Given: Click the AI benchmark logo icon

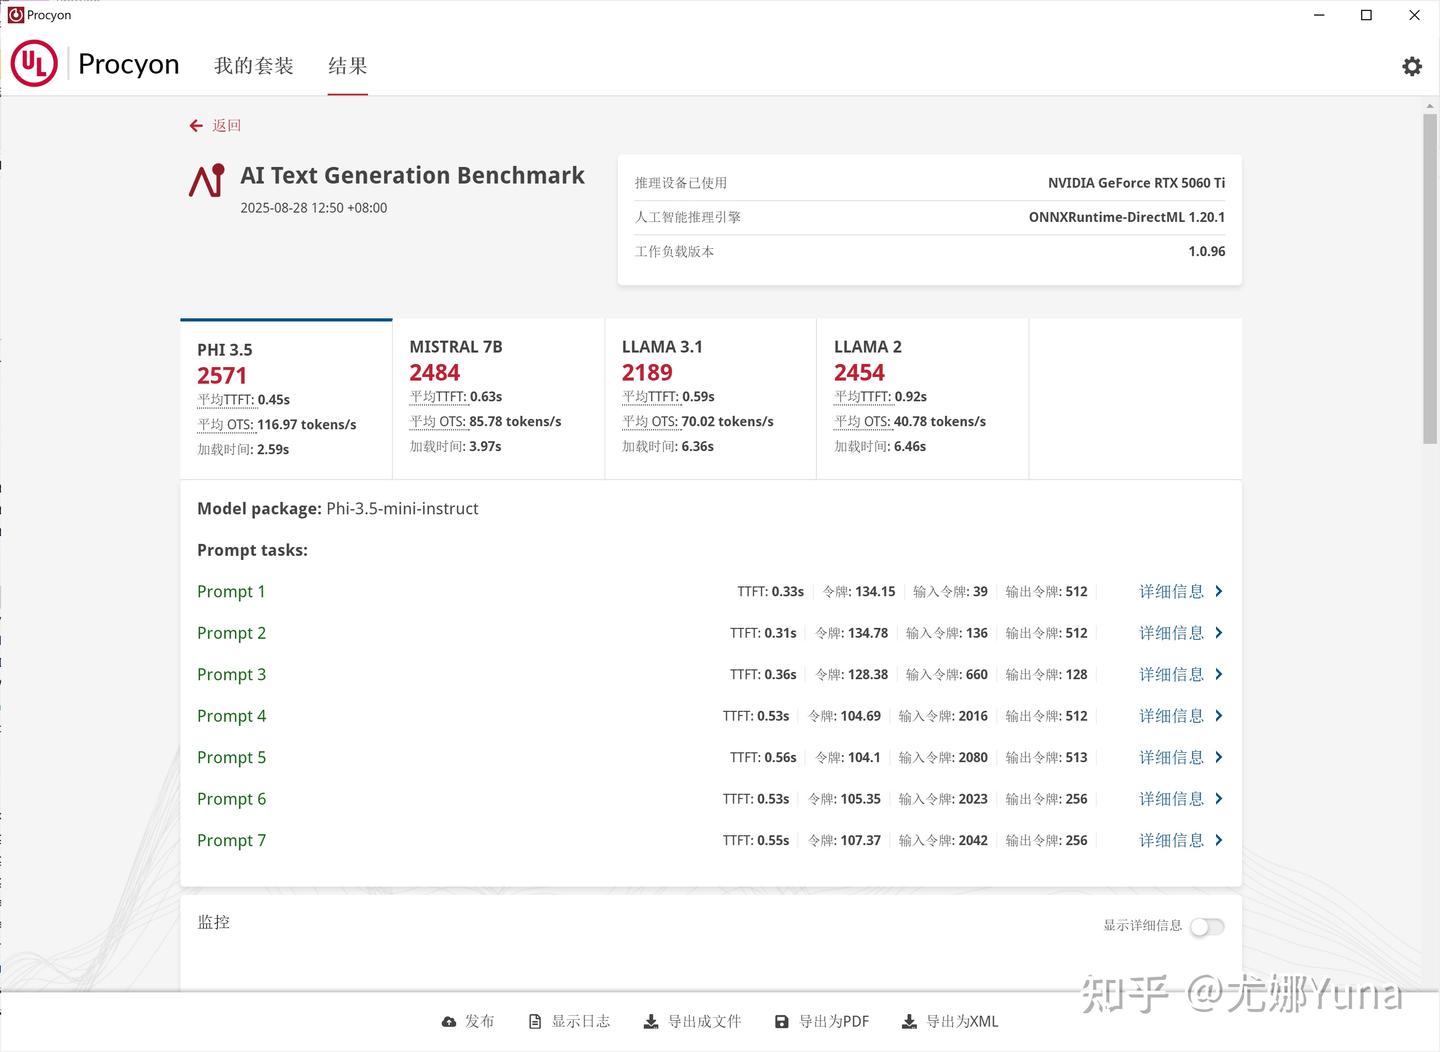Looking at the screenshot, I should (x=207, y=181).
